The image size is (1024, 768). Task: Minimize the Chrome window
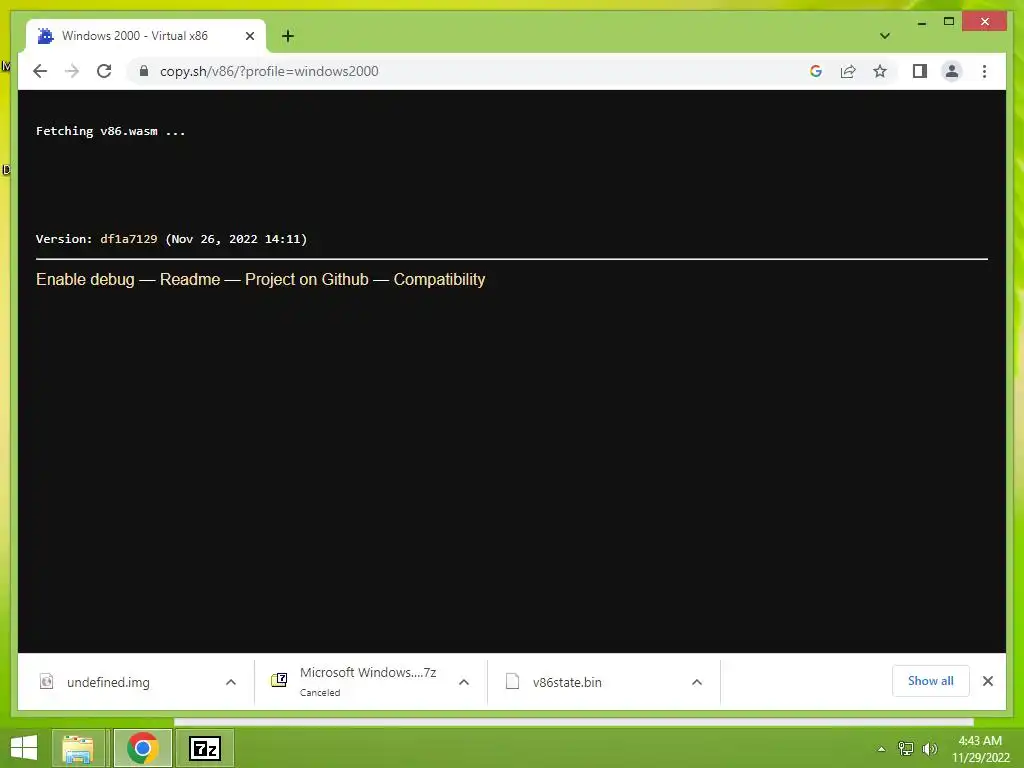click(x=921, y=22)
